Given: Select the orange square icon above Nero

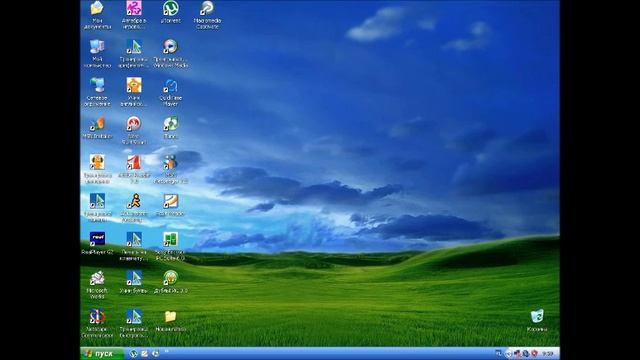Looking at the screenshot, I should coord(133,85).
